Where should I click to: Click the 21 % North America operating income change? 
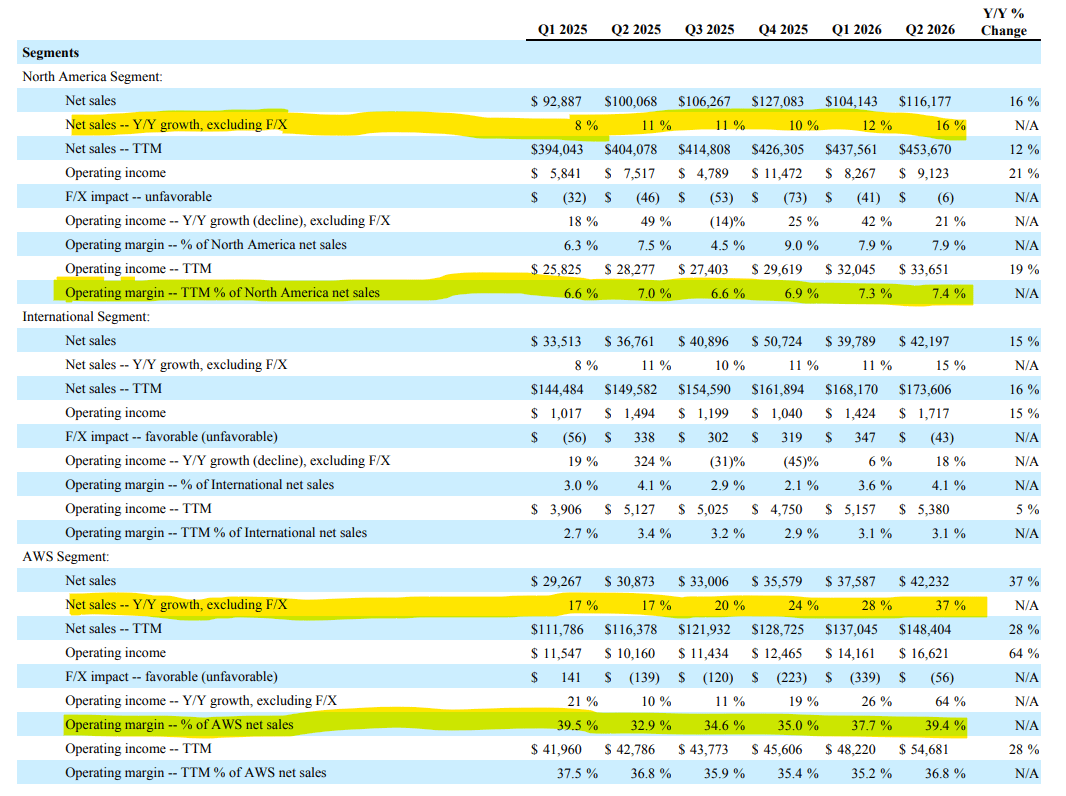click(x=1024, y=173)
